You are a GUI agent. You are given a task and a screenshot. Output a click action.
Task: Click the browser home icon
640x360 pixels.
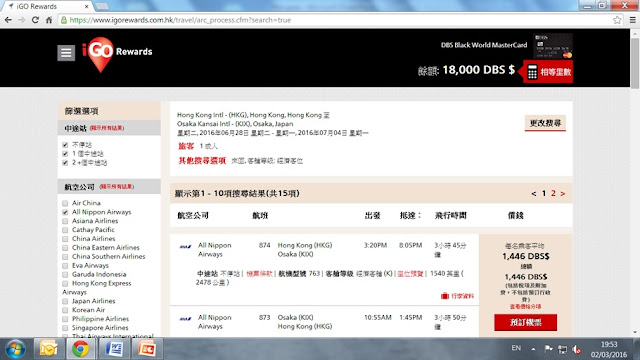click(x=49, y=20)
